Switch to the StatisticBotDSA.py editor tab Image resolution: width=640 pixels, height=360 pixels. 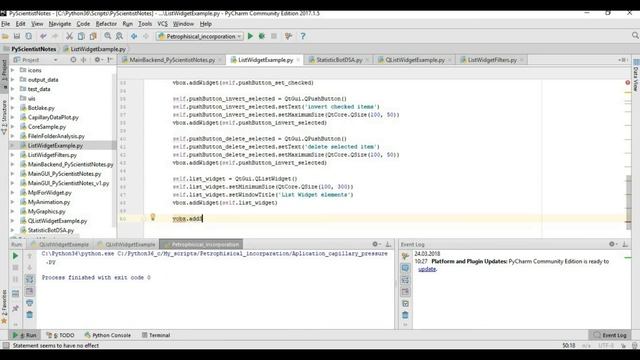(339, 60)
